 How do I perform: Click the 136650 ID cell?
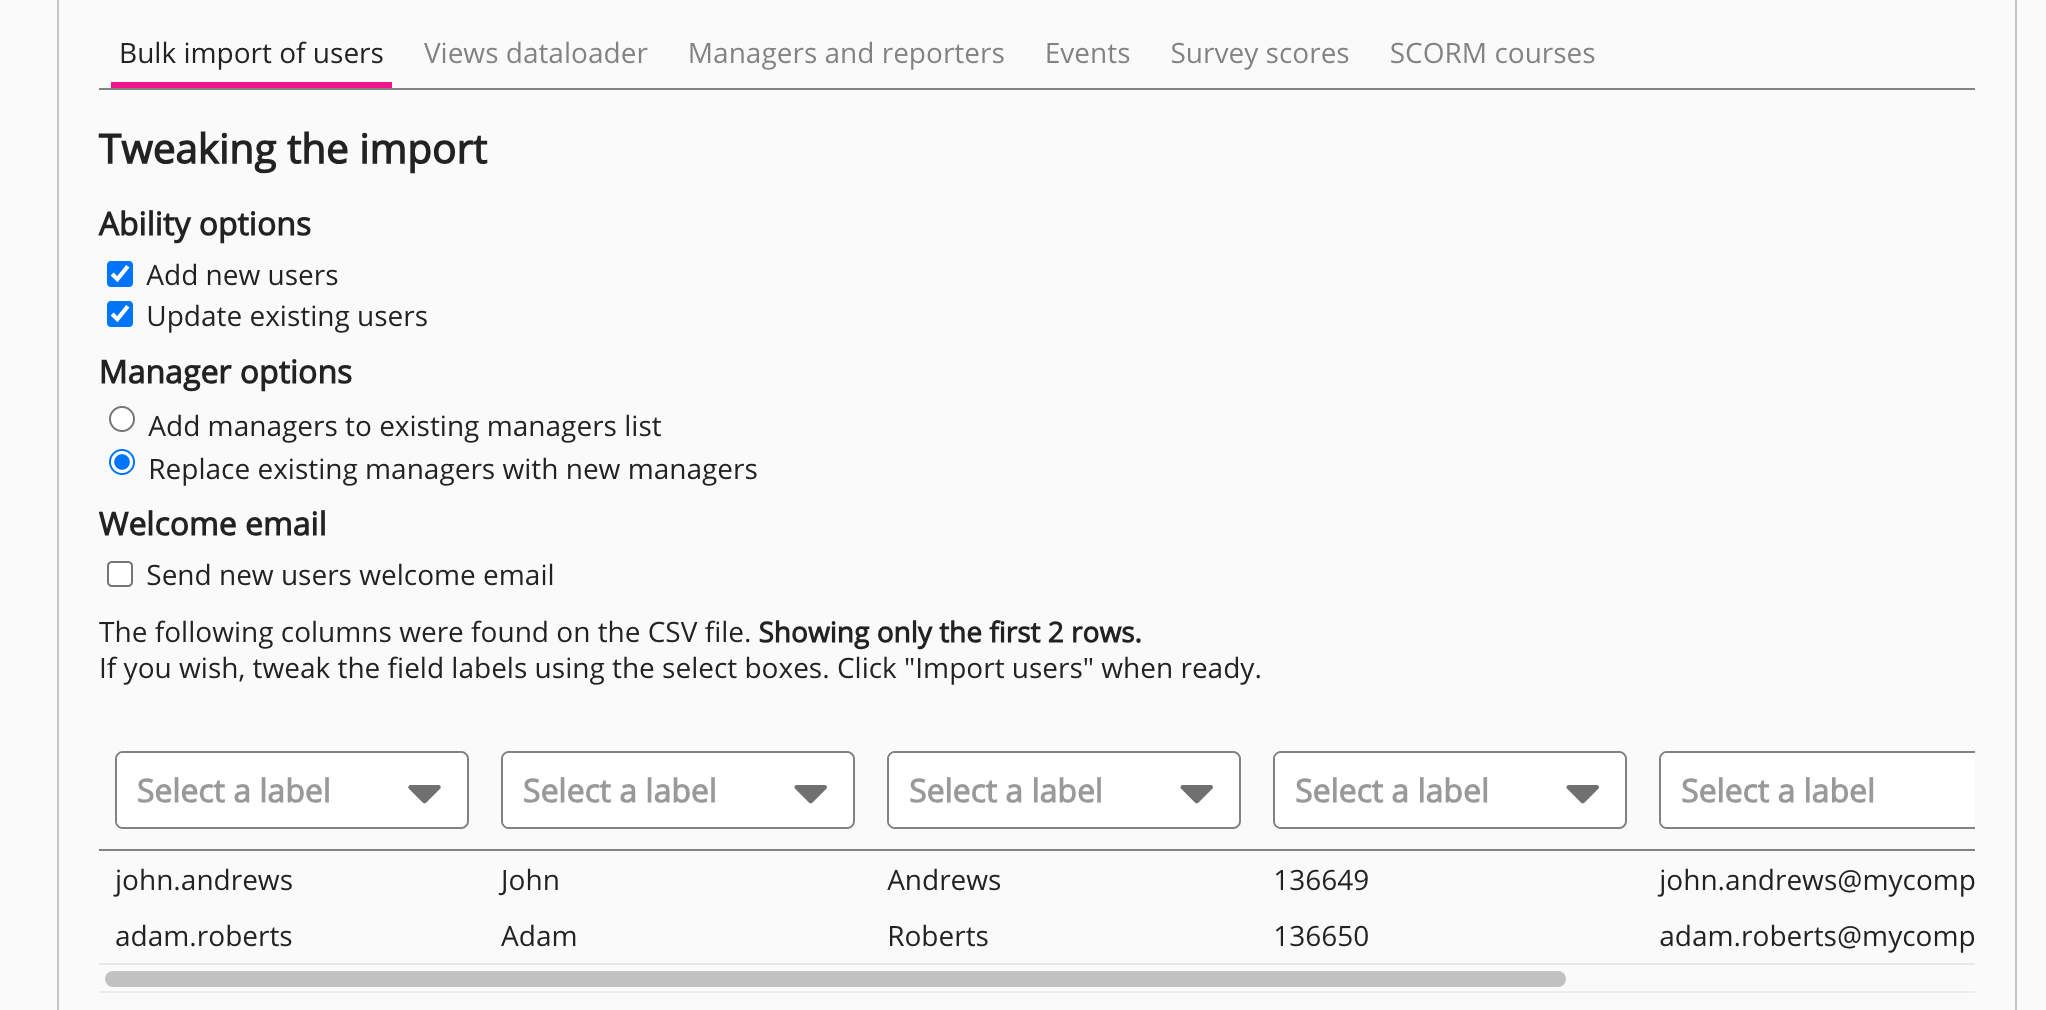pyautogui.click(x=1321, y=936)
